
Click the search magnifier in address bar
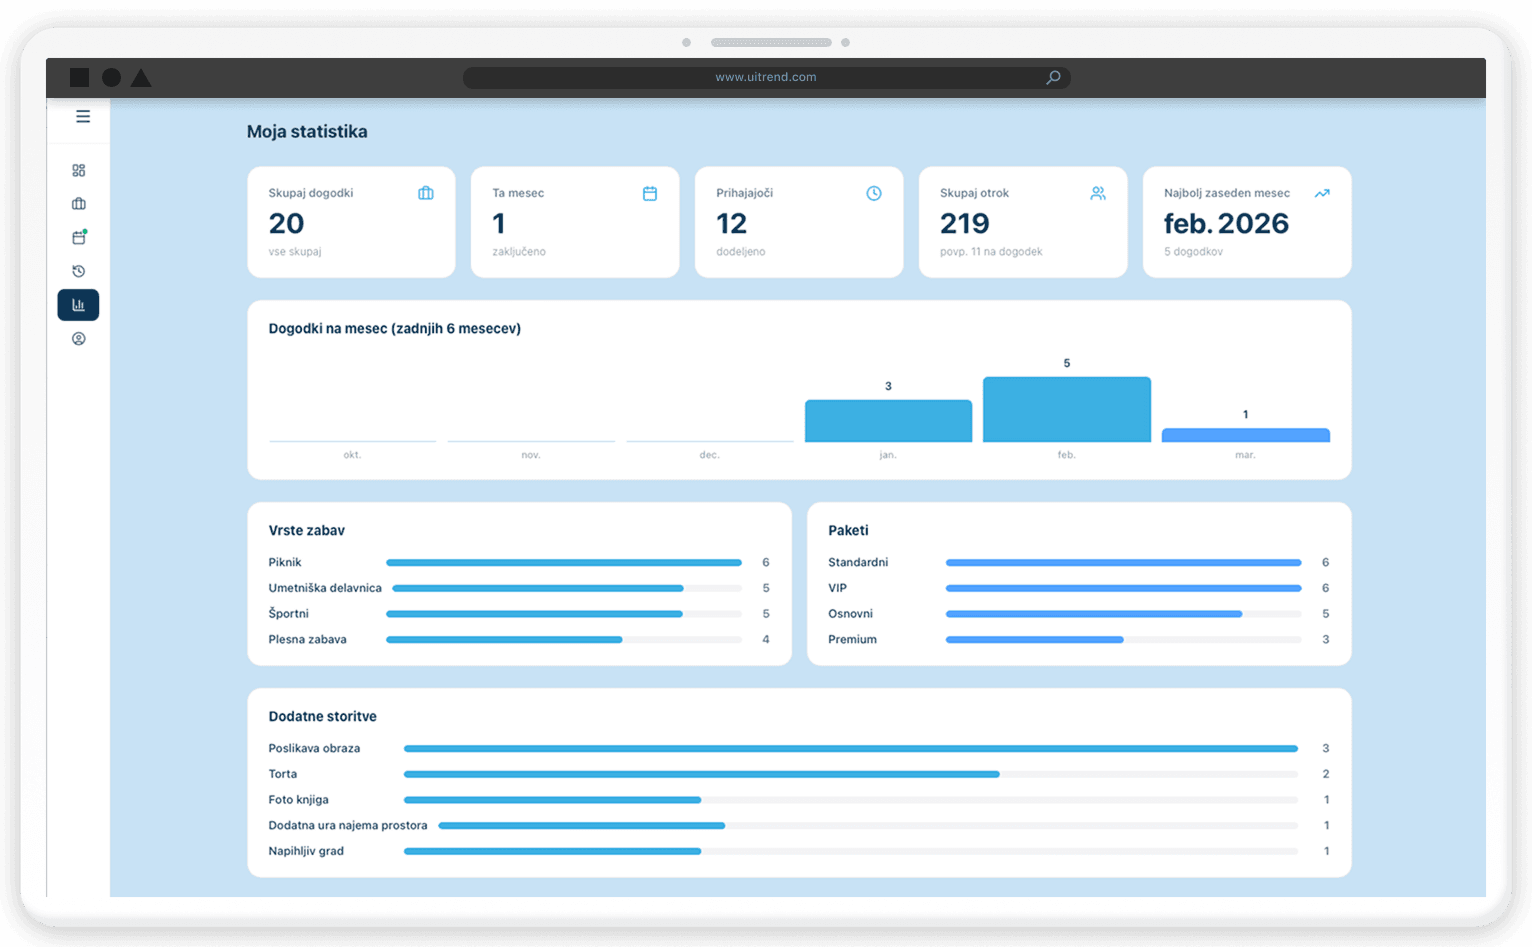(1053, 78)
